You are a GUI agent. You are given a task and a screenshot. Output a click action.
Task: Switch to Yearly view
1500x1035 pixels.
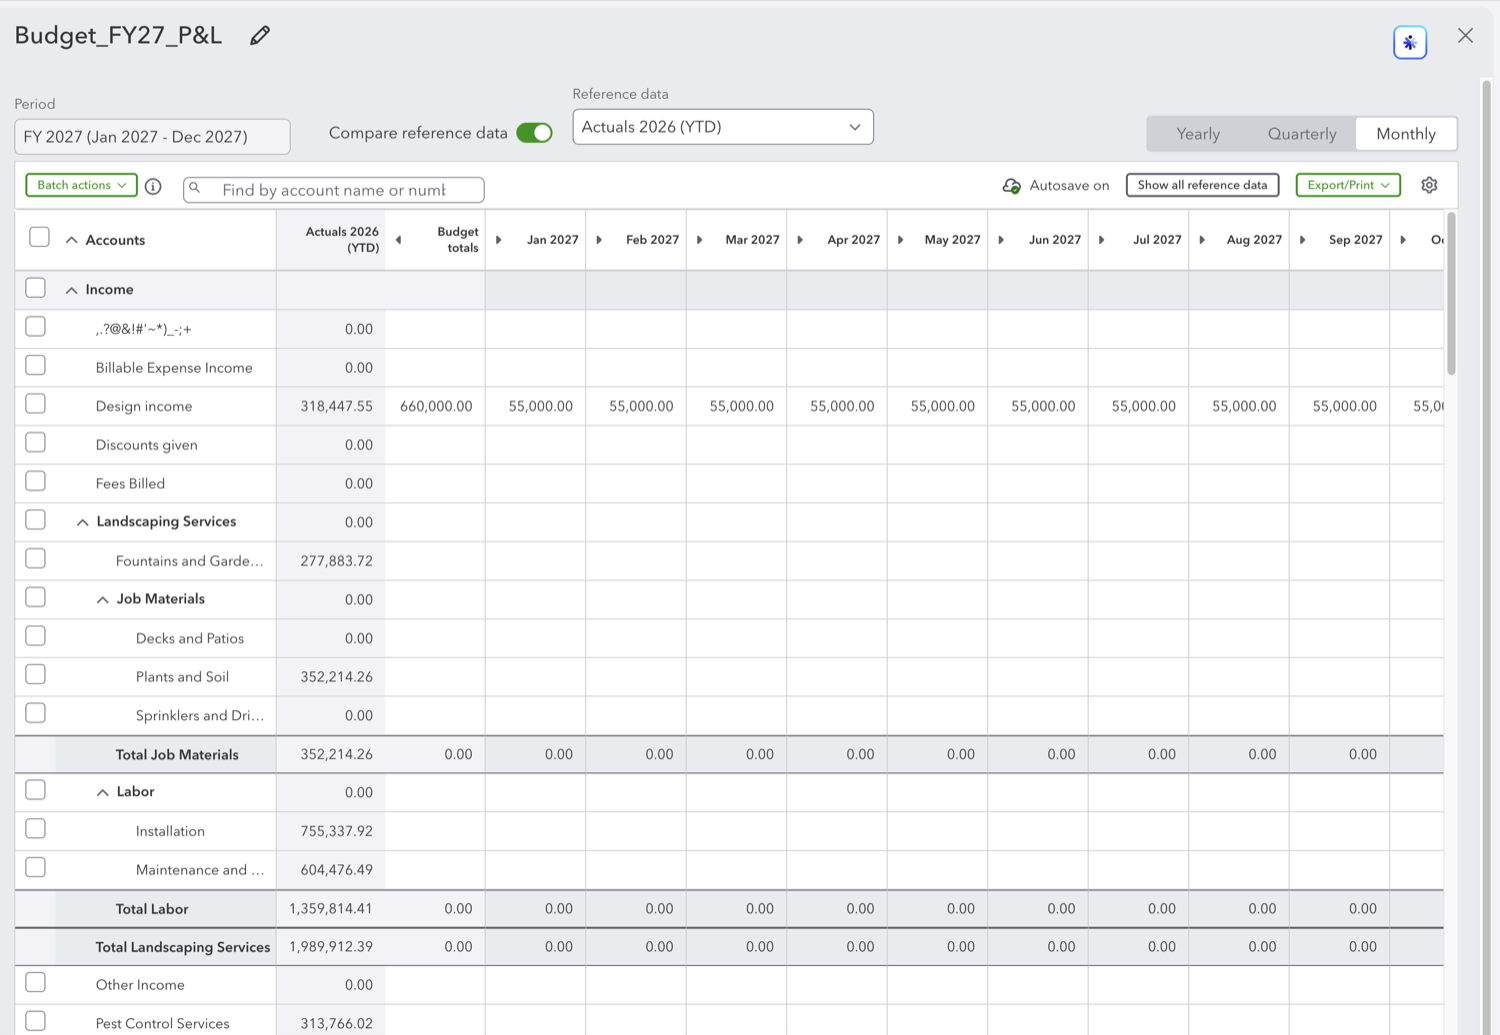(x=1198, y=134)
